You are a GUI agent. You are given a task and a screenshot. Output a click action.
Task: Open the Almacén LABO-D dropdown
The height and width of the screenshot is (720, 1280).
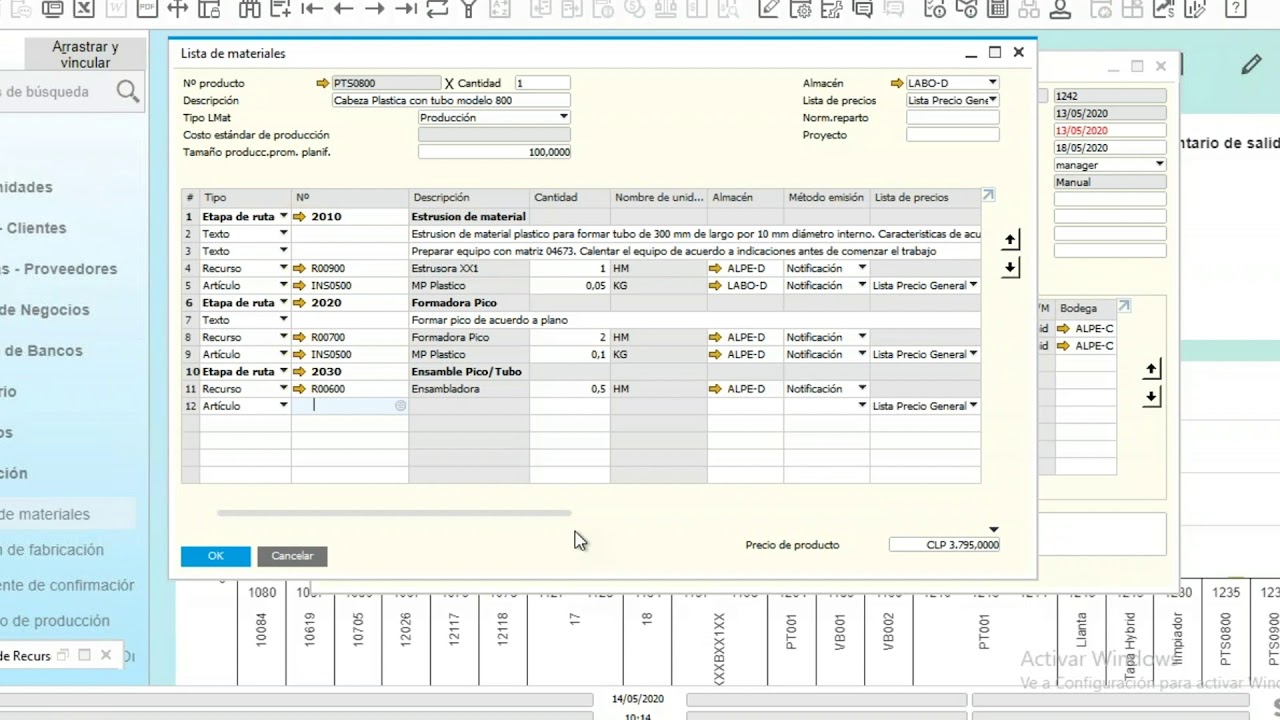[x=992, y=83]
